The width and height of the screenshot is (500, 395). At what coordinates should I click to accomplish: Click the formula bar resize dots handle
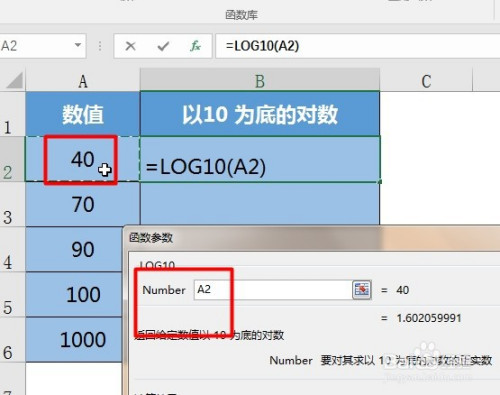tap(100, 46)
